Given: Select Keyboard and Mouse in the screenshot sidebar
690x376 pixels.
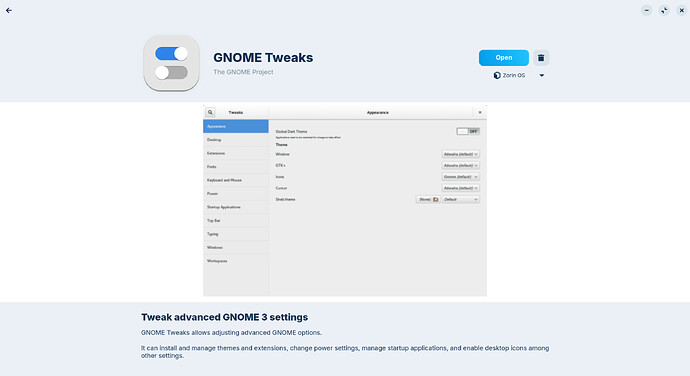Looking at the screenshot, I should (x=236, y=180).
